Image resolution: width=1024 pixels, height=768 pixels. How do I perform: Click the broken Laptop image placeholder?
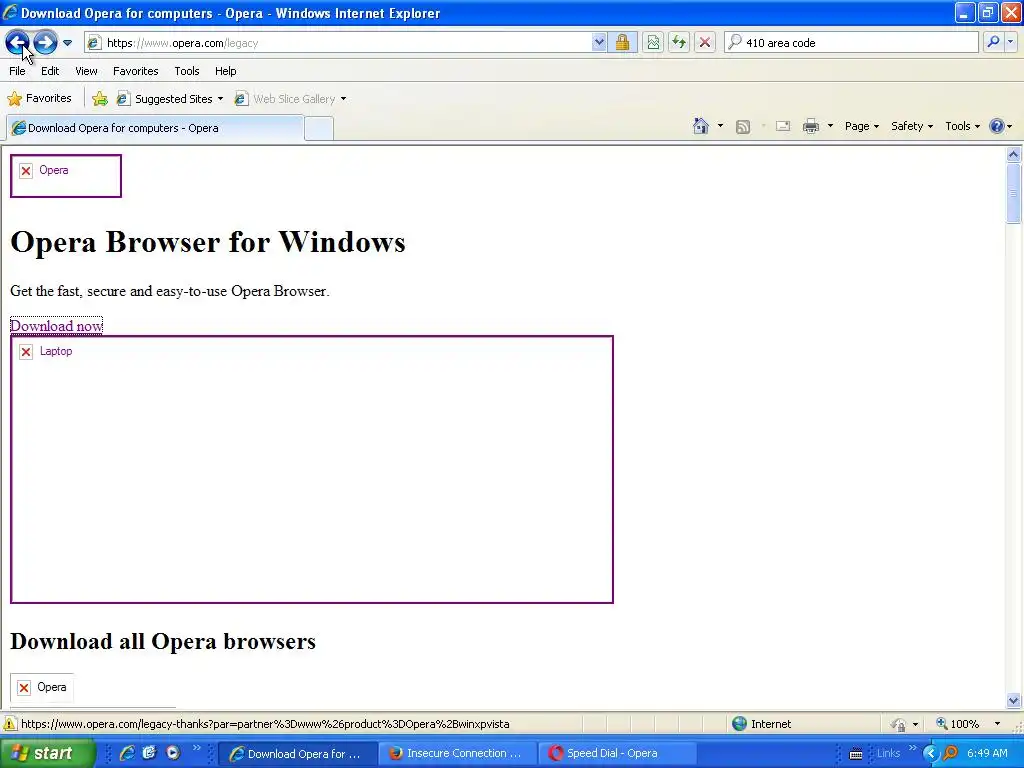click(312, 470)
